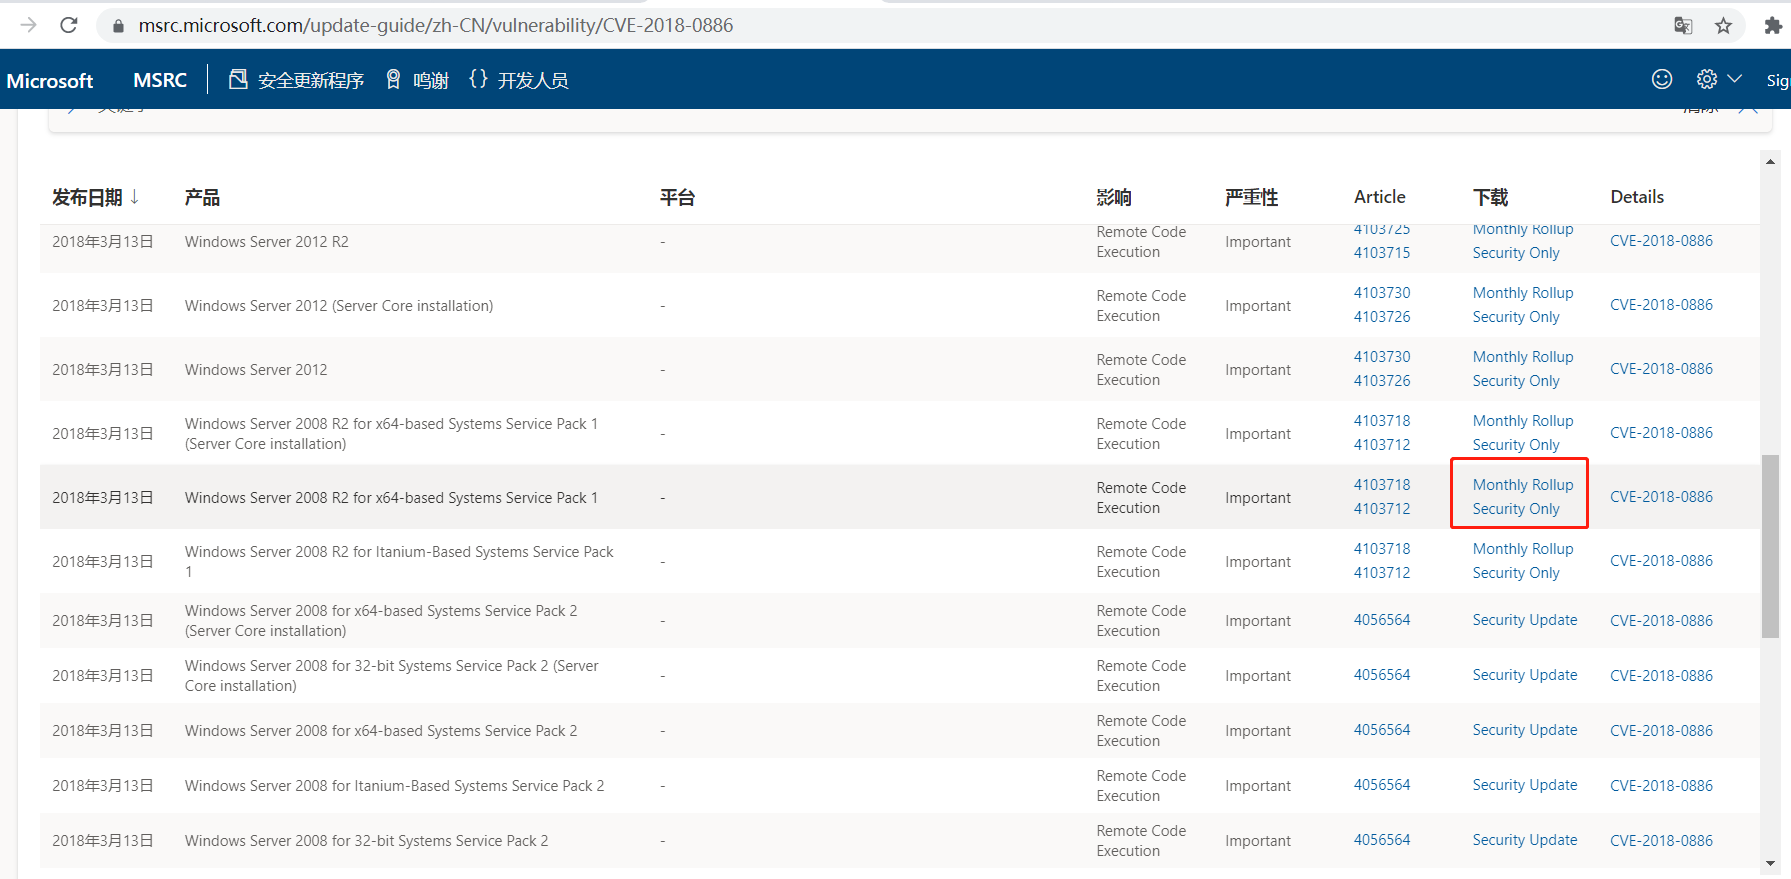Image resolution: width=1791 pixels, height=879 pixels.
Task: Open the settings gear menu
Action: [1719, 79]
